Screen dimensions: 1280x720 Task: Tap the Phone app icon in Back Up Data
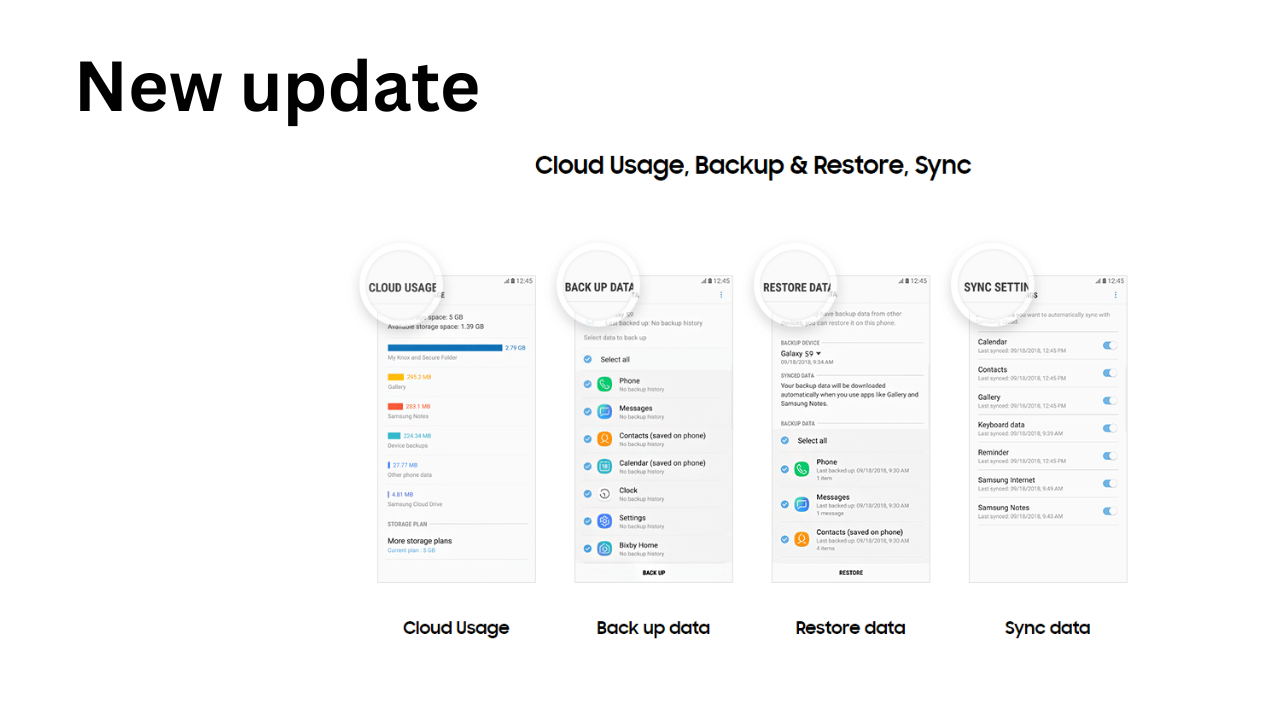click(x=604, y=384)
